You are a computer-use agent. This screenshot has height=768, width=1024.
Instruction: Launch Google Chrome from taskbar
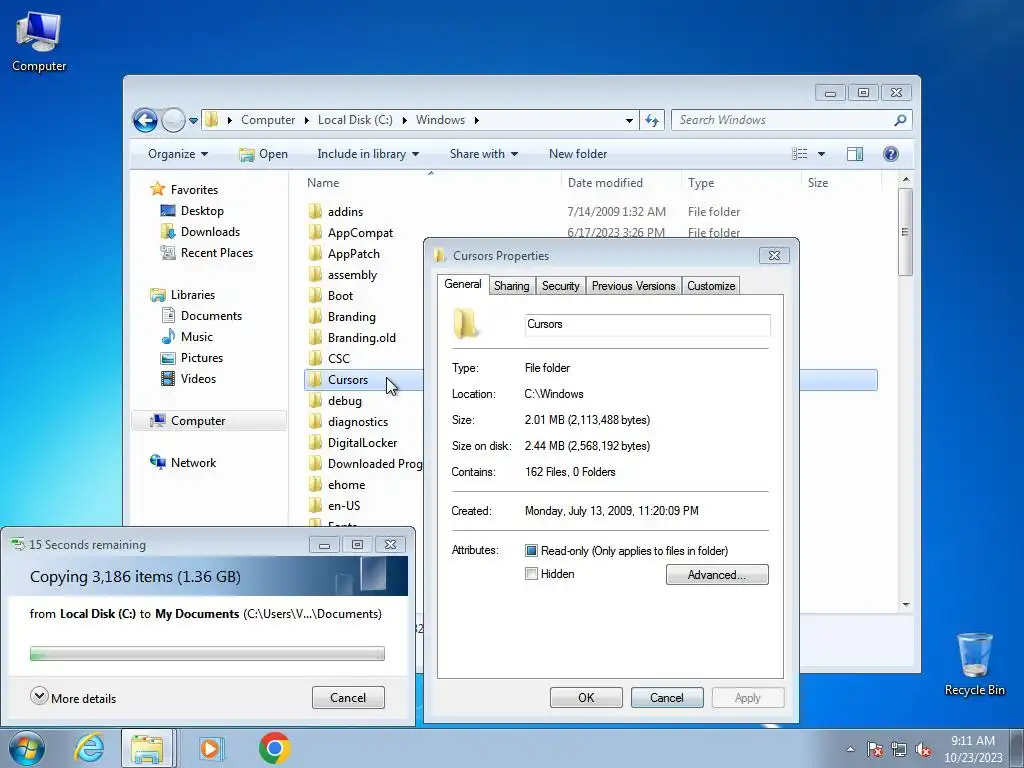(x=274, y=748)
